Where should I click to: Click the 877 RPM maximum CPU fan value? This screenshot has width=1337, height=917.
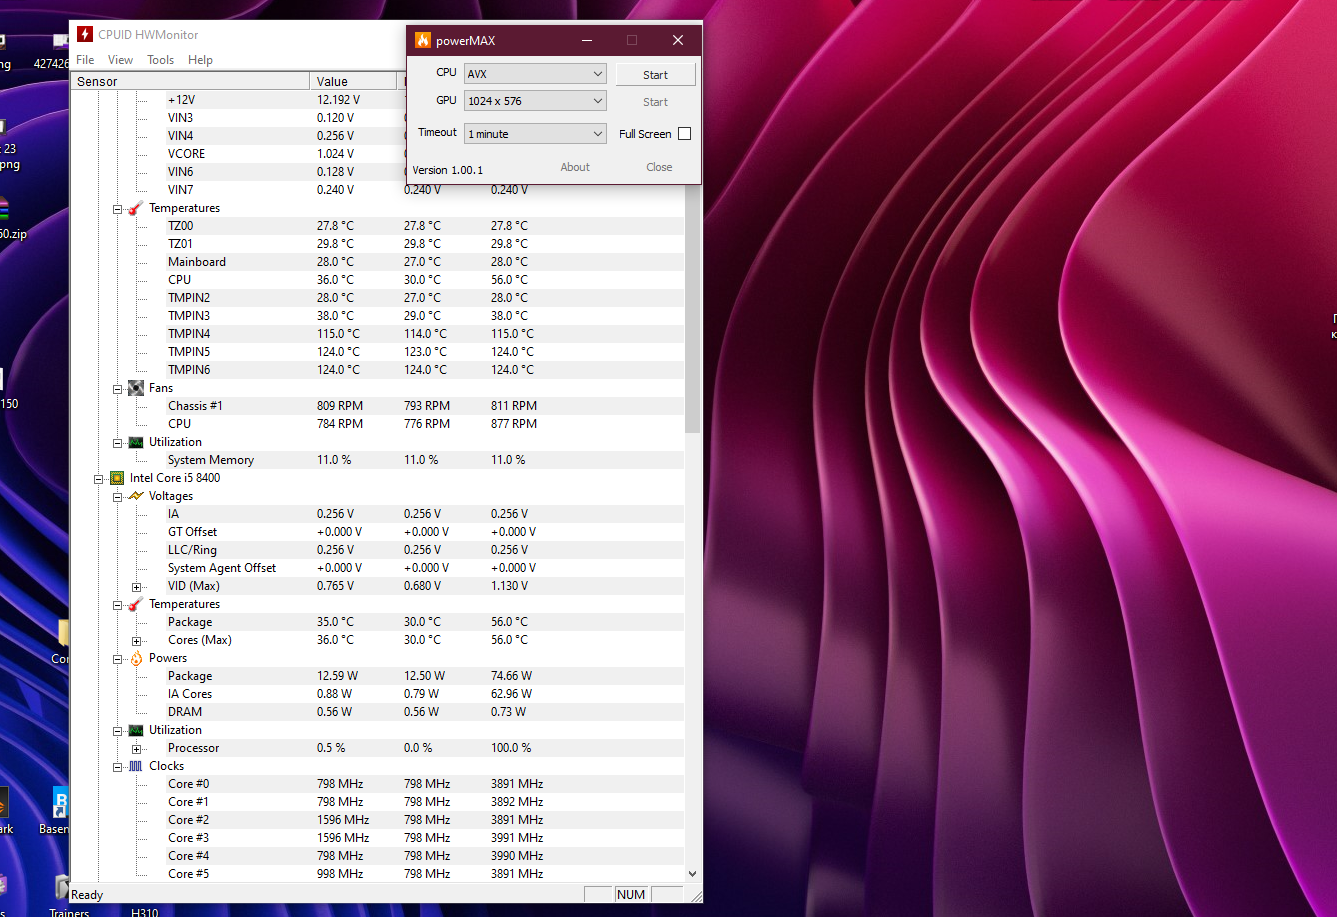pos(514,424)
